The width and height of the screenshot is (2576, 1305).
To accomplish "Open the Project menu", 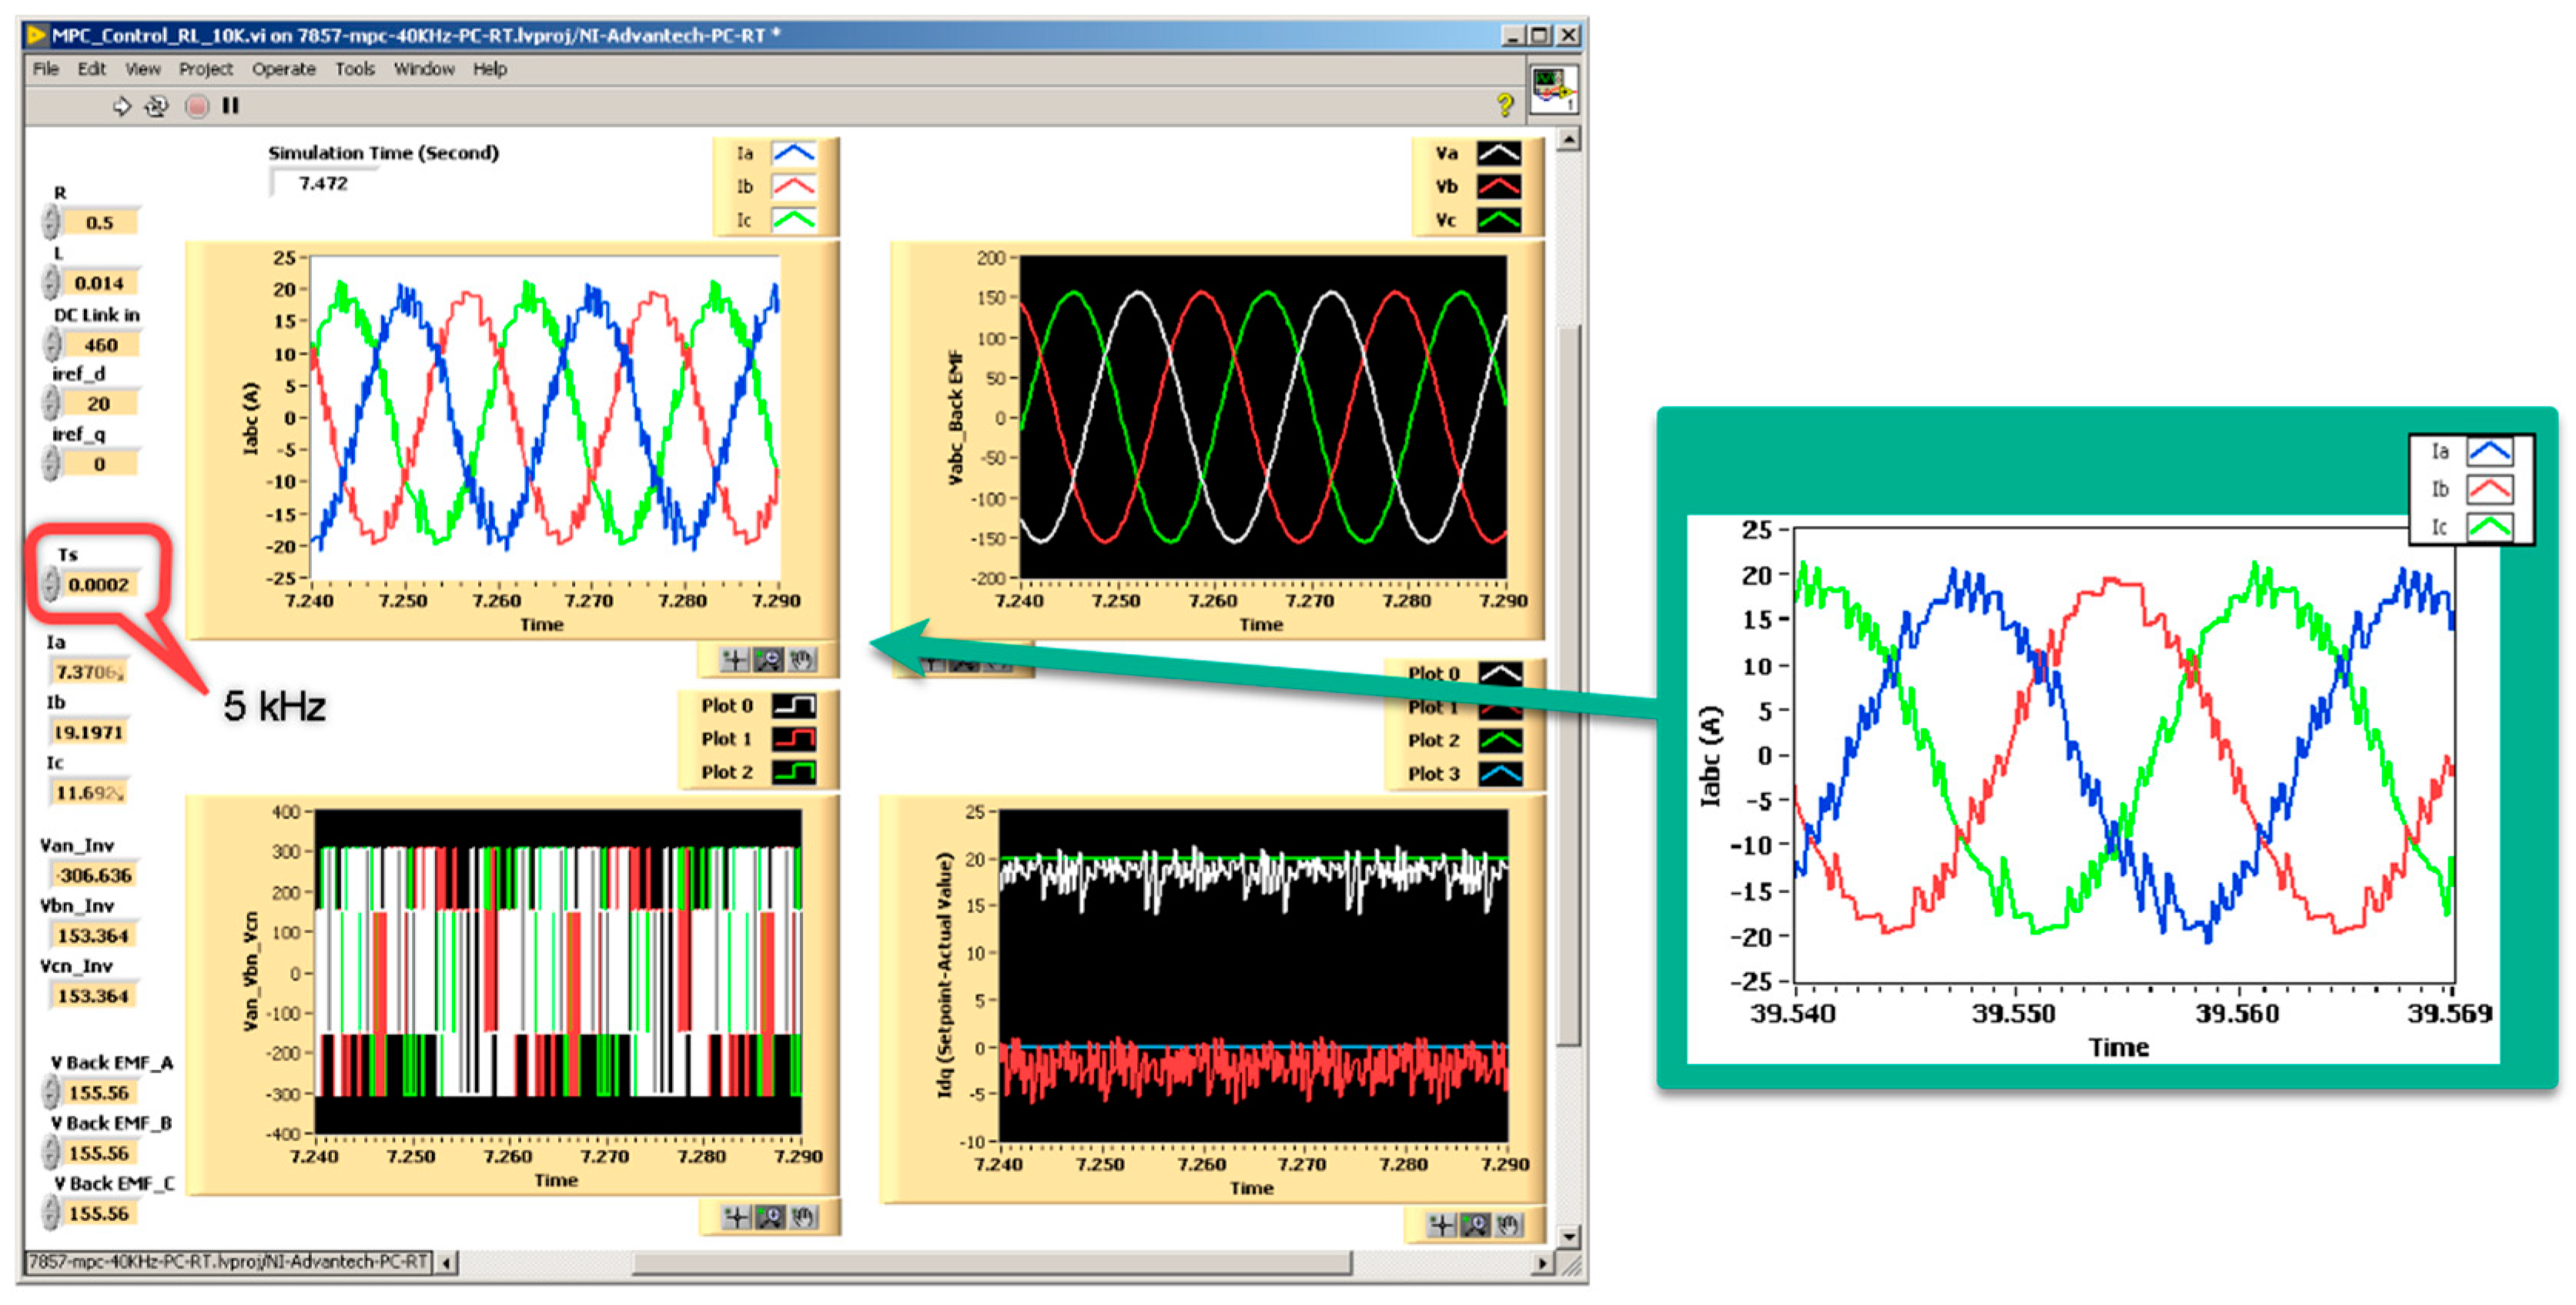I will tap(206, 69).
